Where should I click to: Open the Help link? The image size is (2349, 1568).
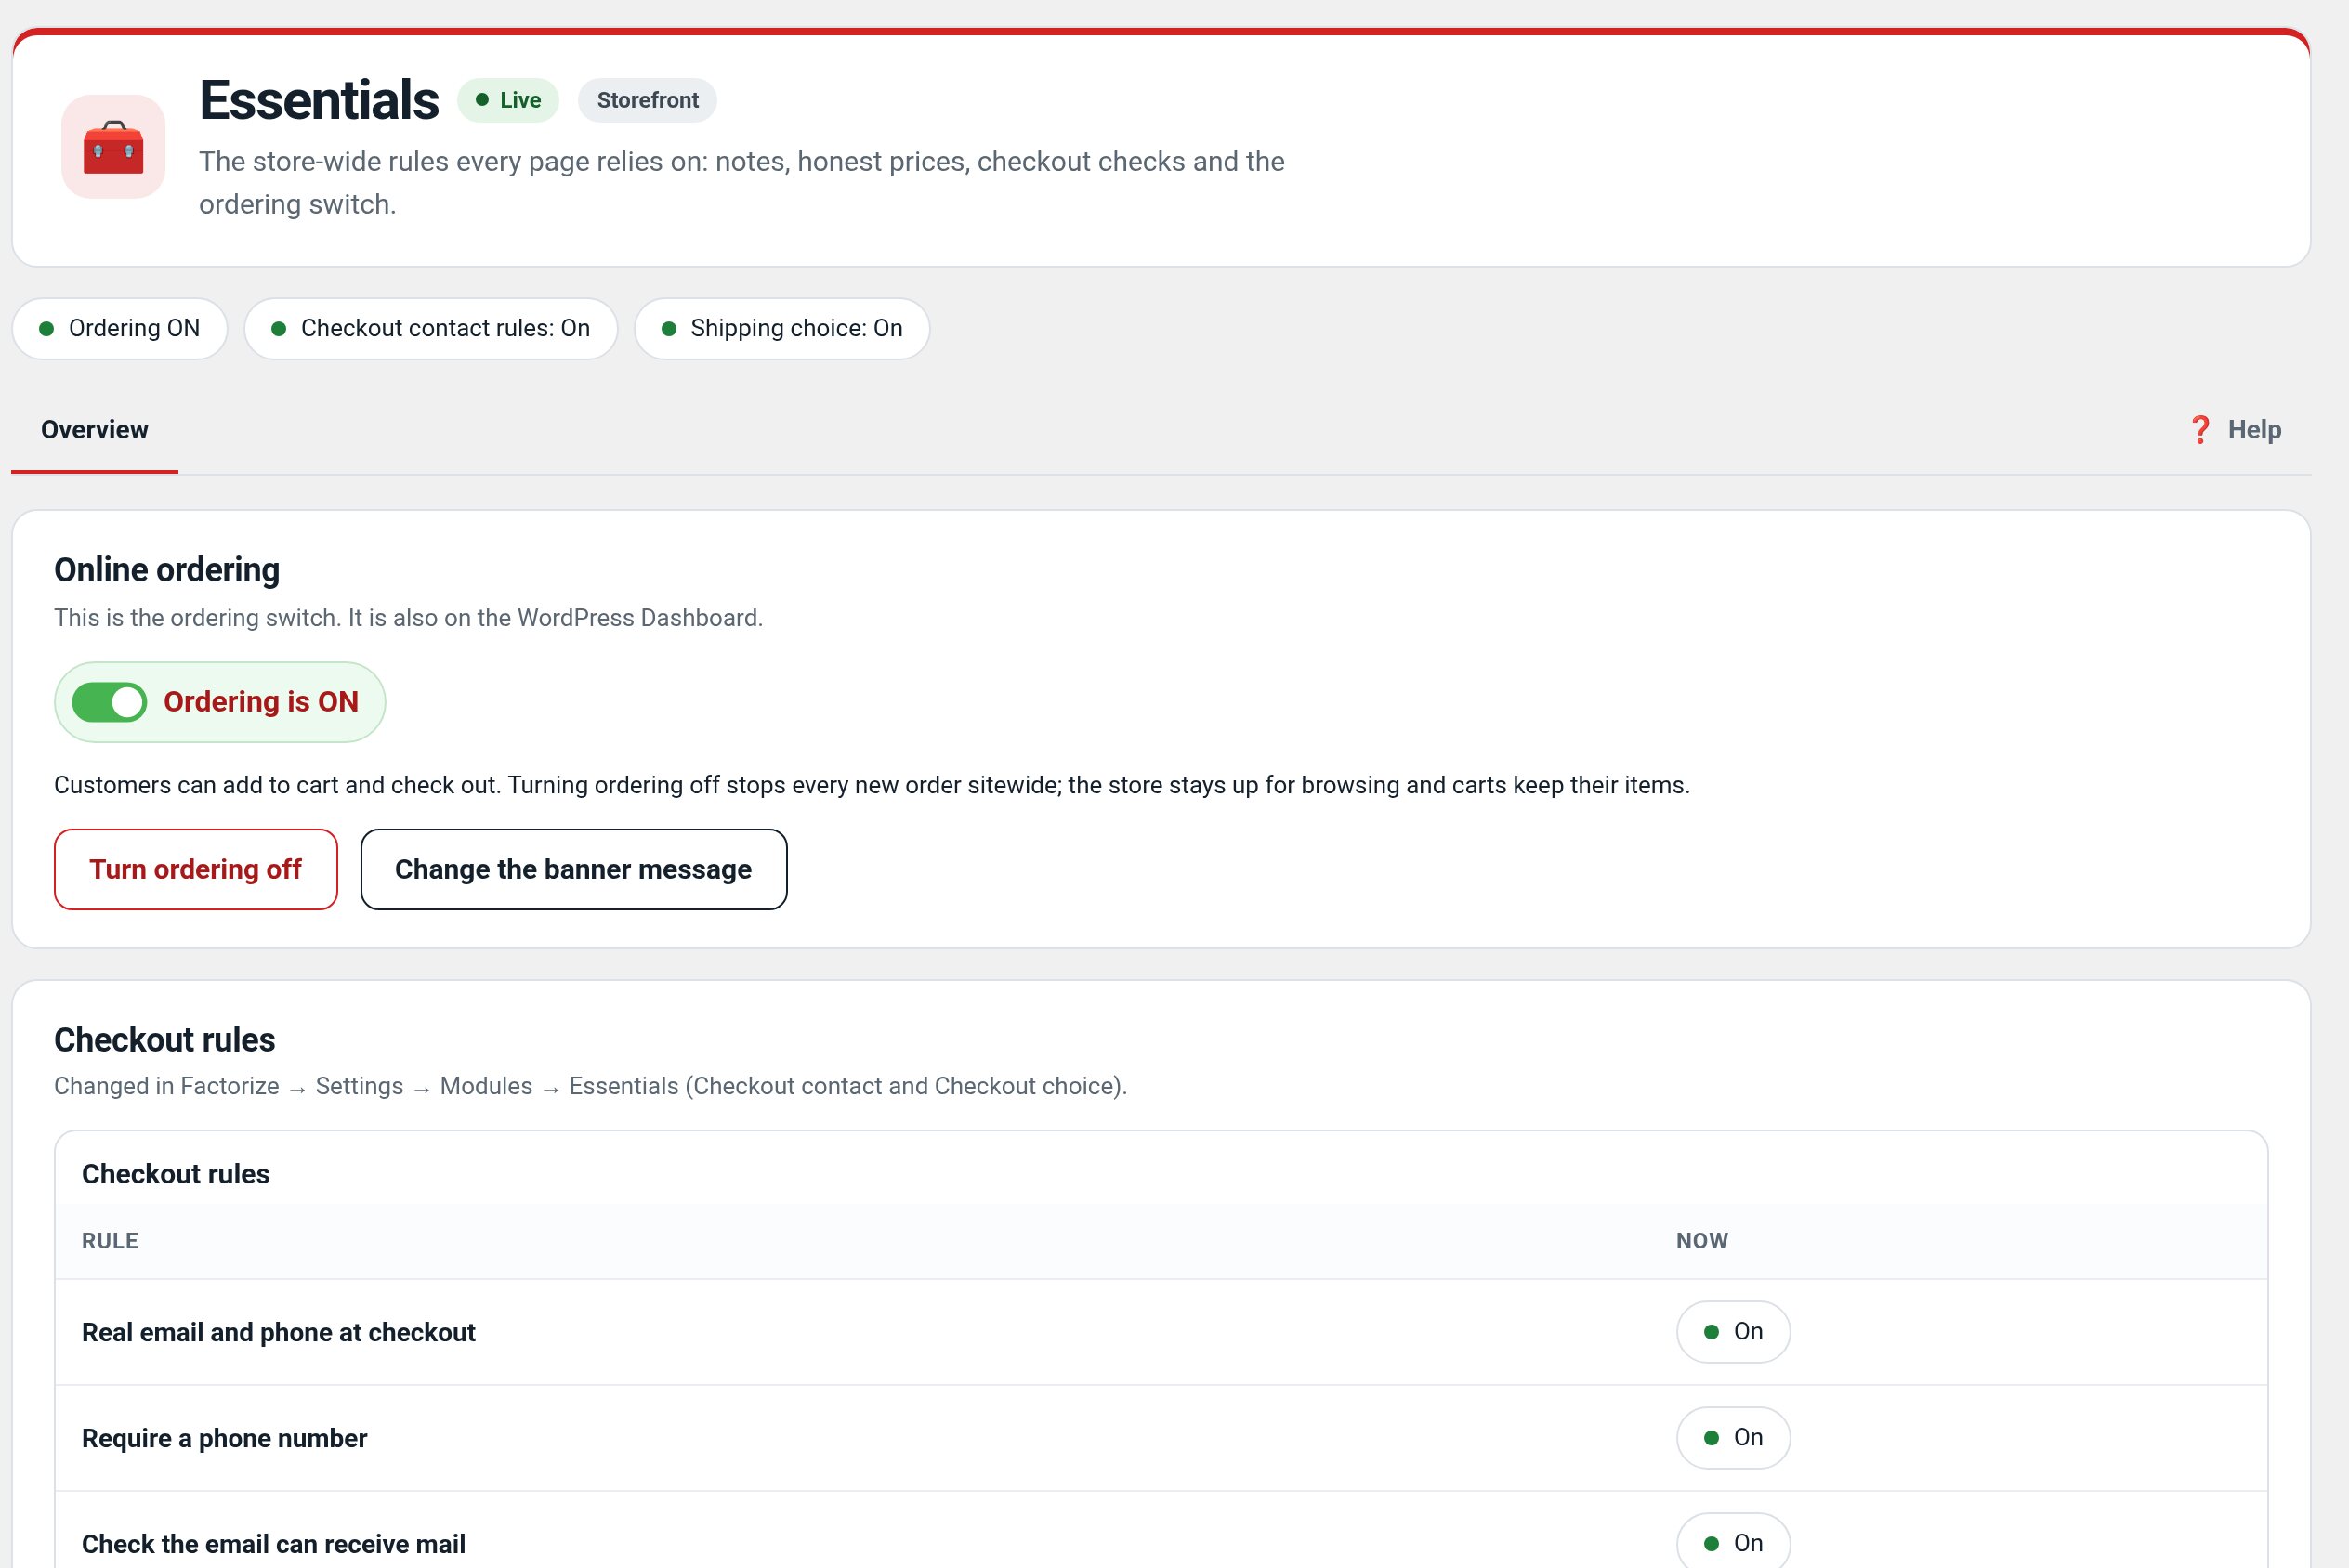click(x=2235, y=430)
